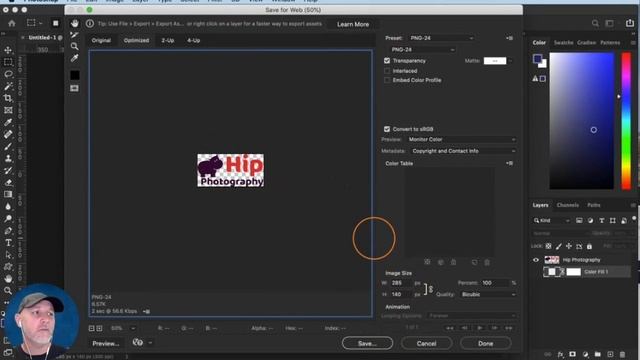Toggle the Transparency checkbox
The width and height of the screenshot is (640, 360).
[x=387, y=61]
